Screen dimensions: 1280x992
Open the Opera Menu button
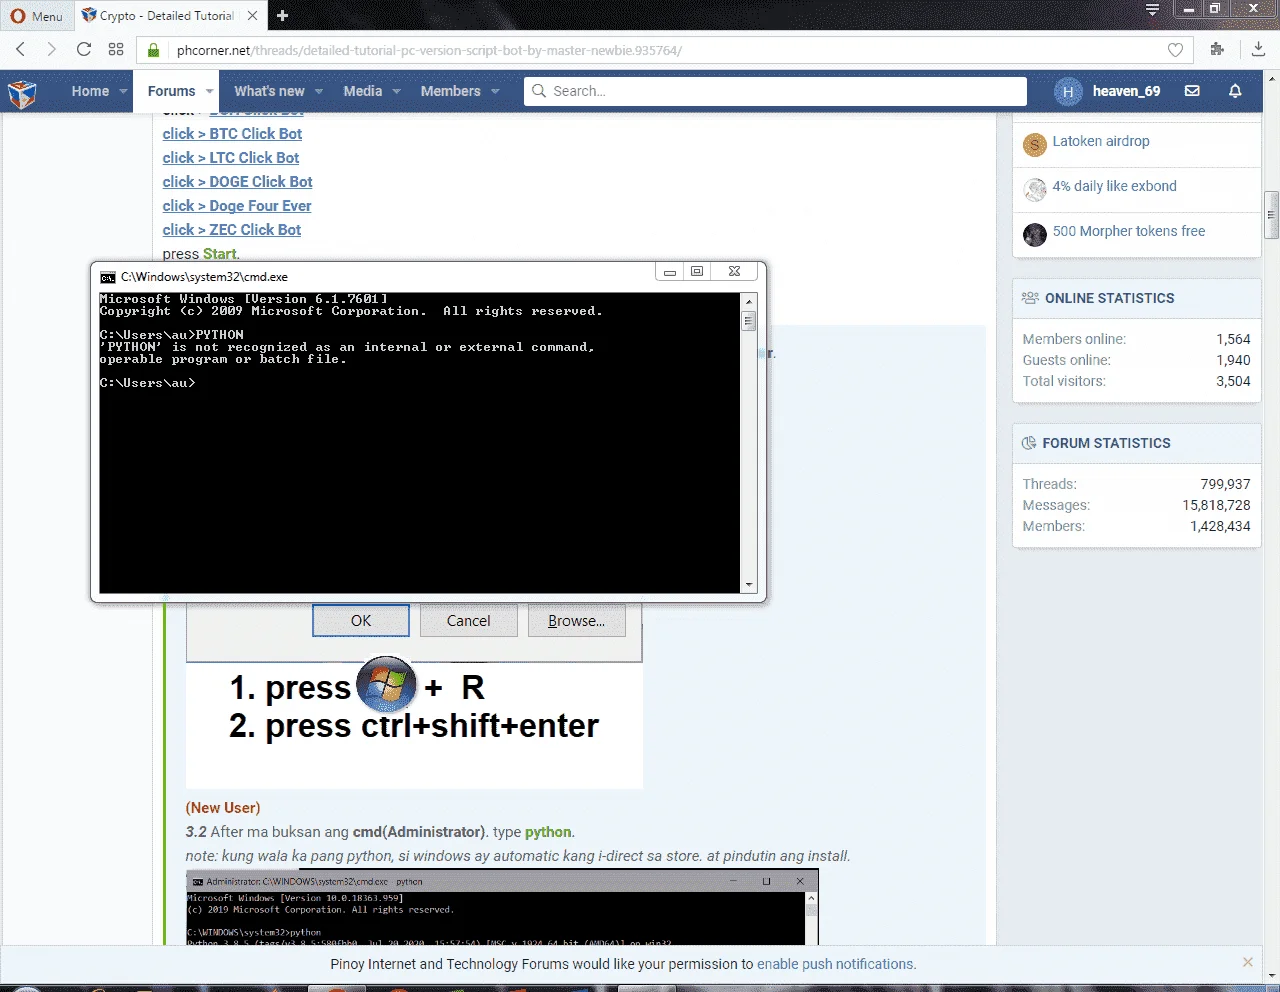37,16
